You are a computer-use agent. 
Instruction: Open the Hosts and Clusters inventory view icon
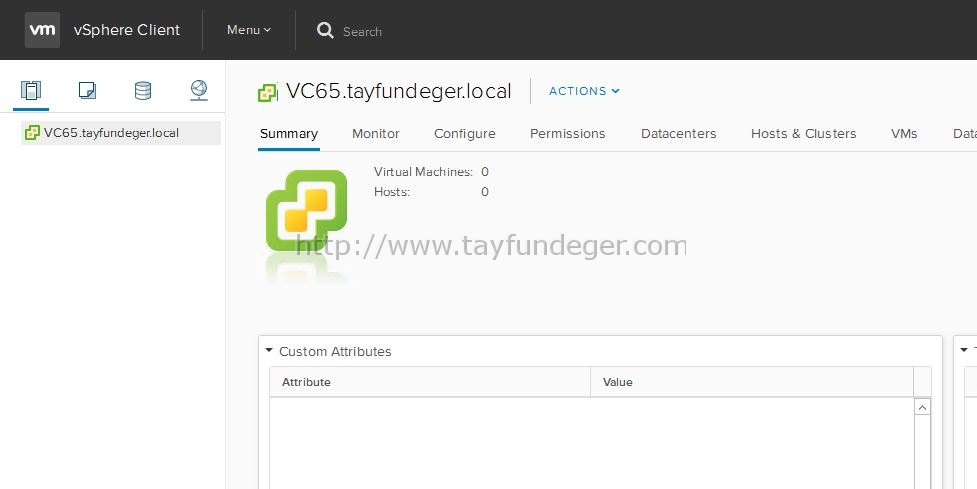pyautogui.click(x=31, y=91)
